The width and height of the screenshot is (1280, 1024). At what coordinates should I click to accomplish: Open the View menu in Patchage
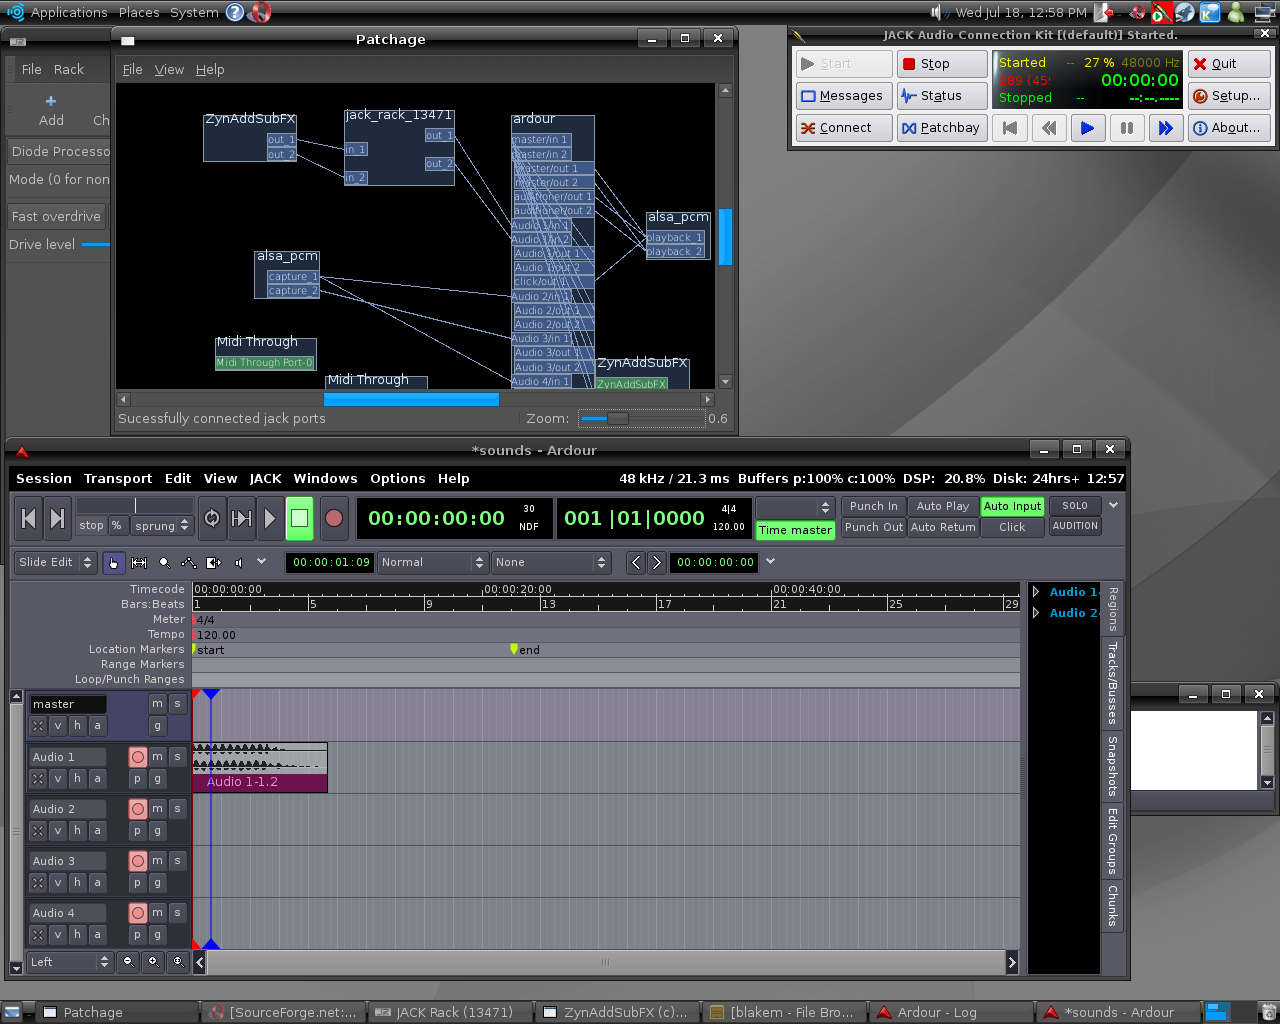pyautogui.click(x=169, y=70)
